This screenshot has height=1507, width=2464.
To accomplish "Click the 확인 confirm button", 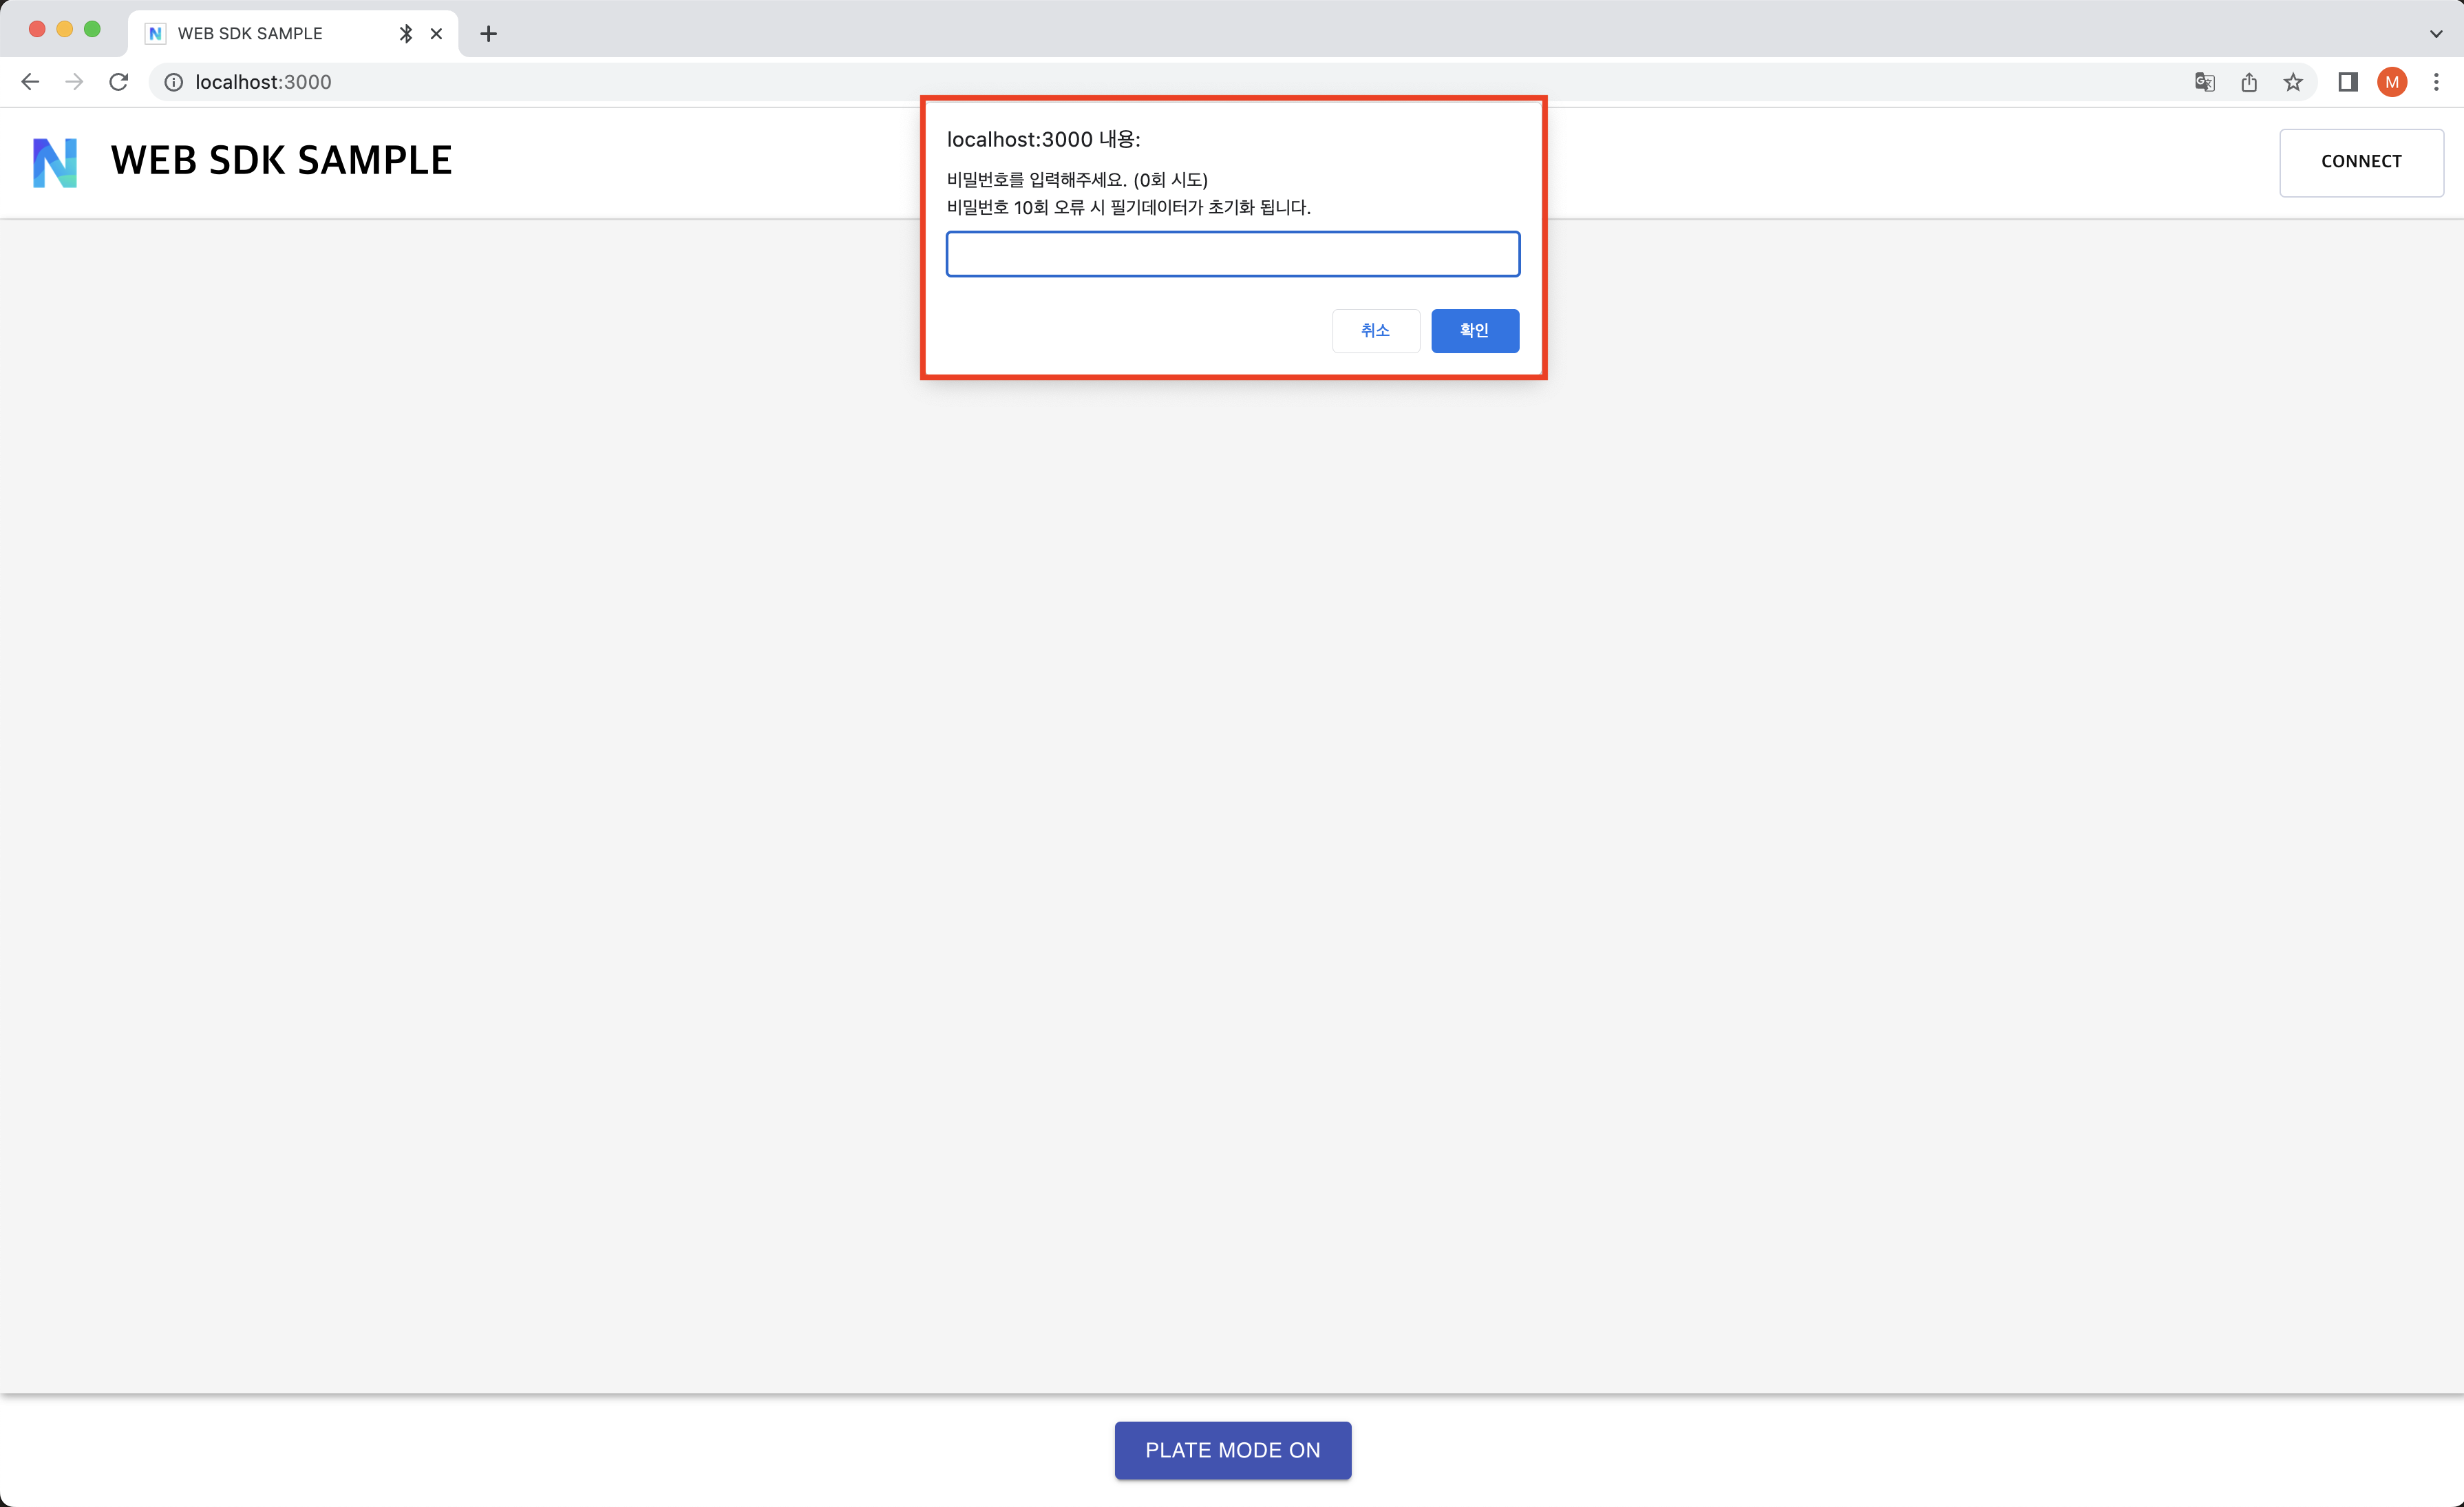I will coord(1474,330).
